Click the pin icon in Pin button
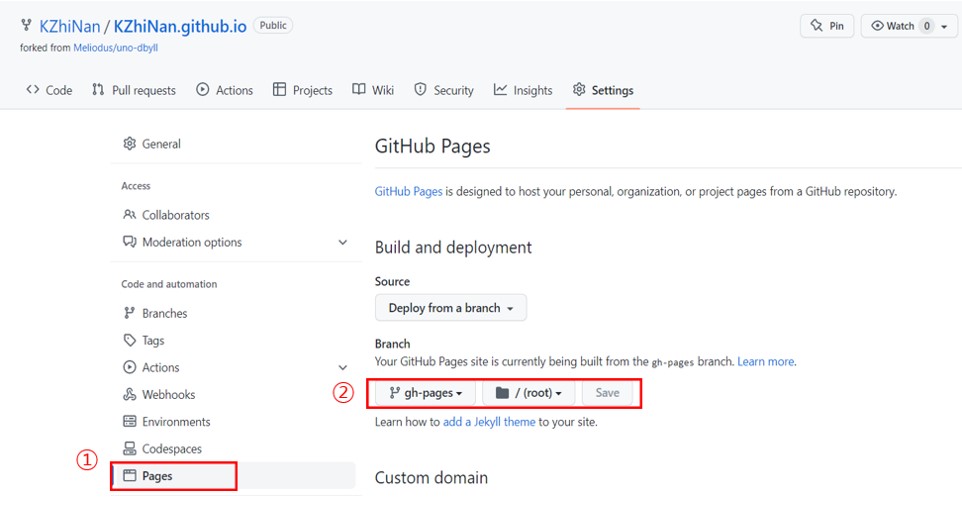This screenshot has width=962, height=505. pos(817,26)
